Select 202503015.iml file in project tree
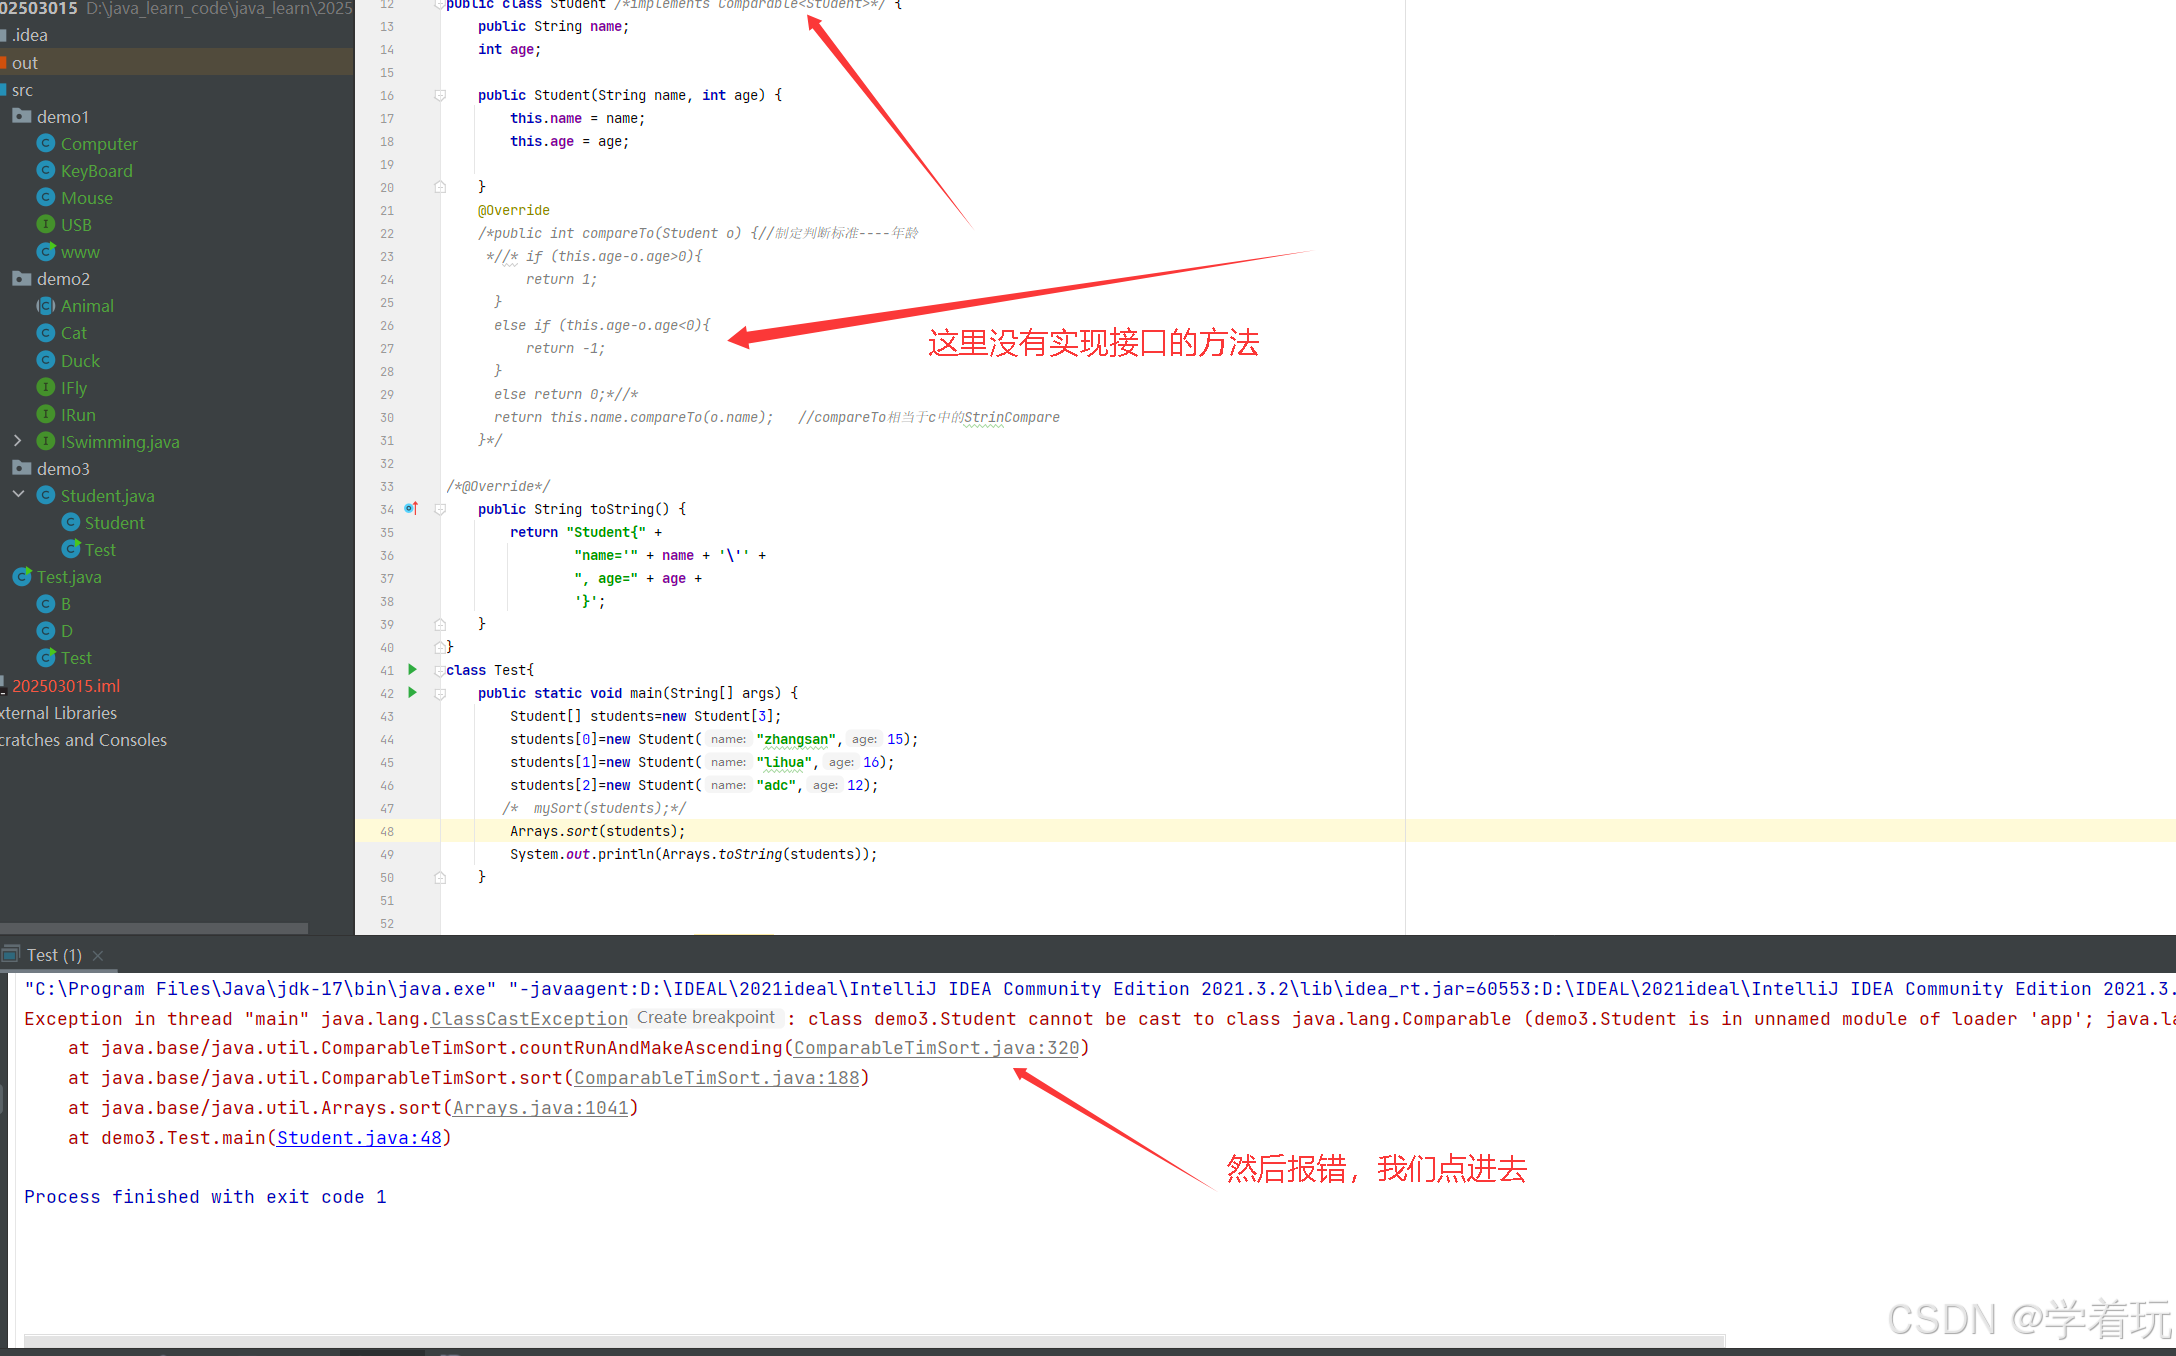Screen dimensions: 2176x1356 point(66,686)
